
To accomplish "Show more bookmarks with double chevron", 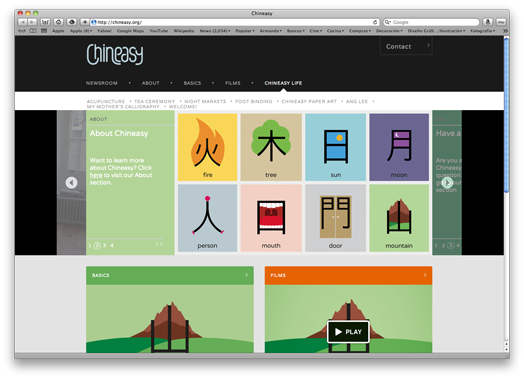I will point(505,31).
